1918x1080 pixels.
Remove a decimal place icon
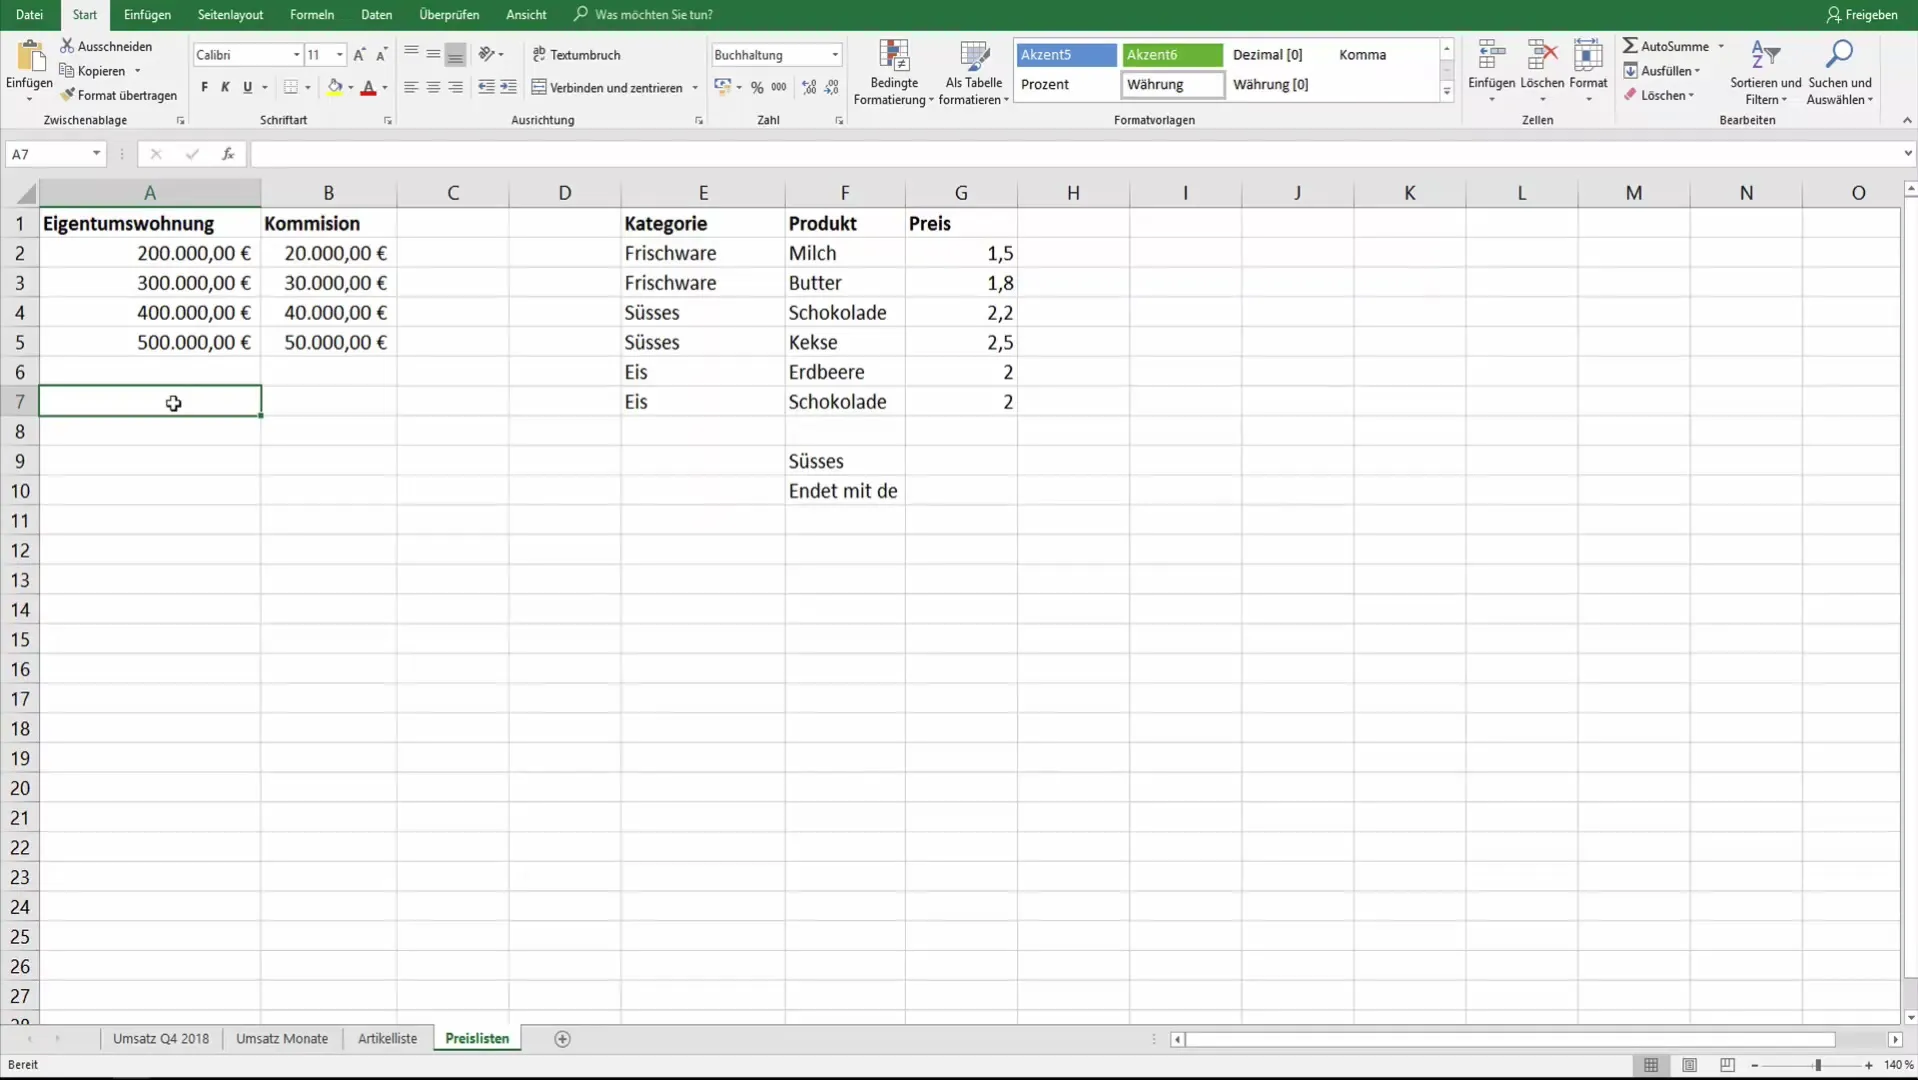(832, 88)
